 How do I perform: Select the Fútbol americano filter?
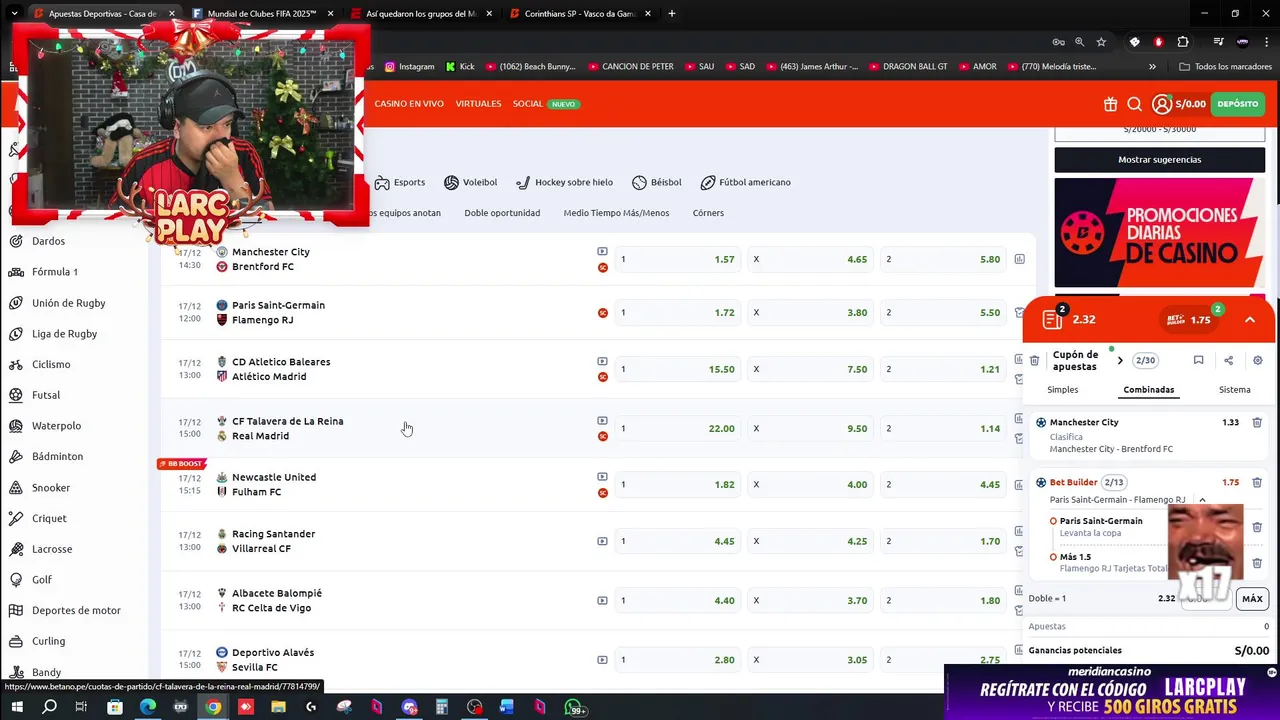745,183
